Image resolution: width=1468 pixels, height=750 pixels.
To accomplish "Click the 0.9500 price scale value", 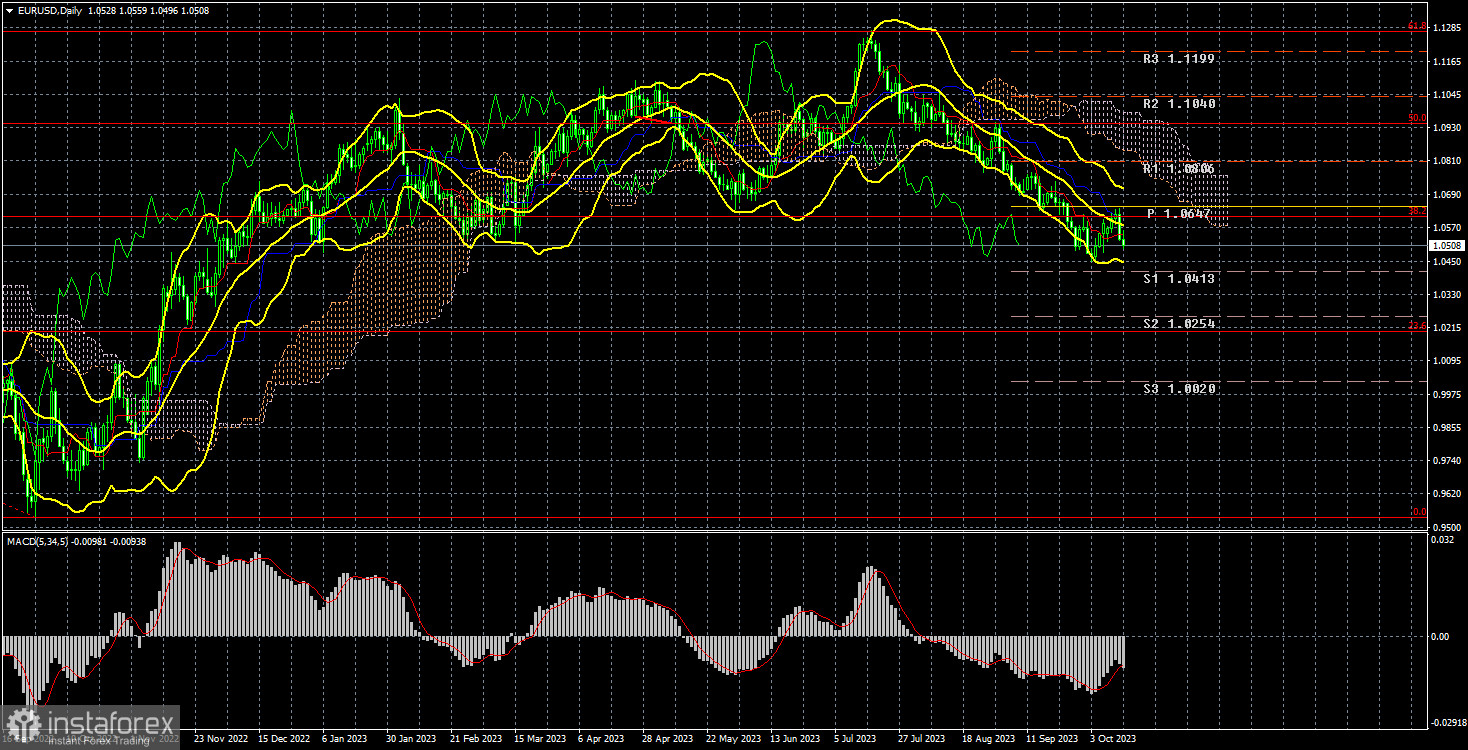I will pyautogui.click(x=1447, y=527).
